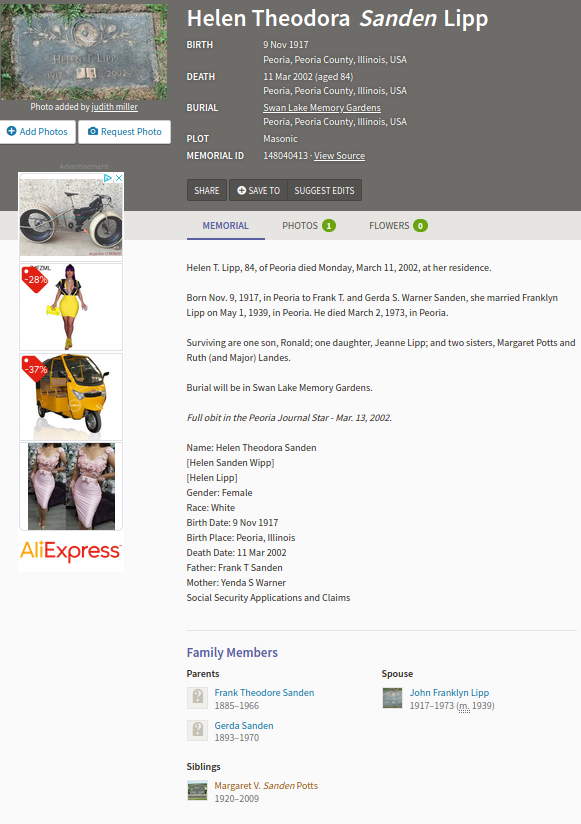The image size is (581, 824).
Task: Open the View Source link
Action: click(x=339, y=156)
